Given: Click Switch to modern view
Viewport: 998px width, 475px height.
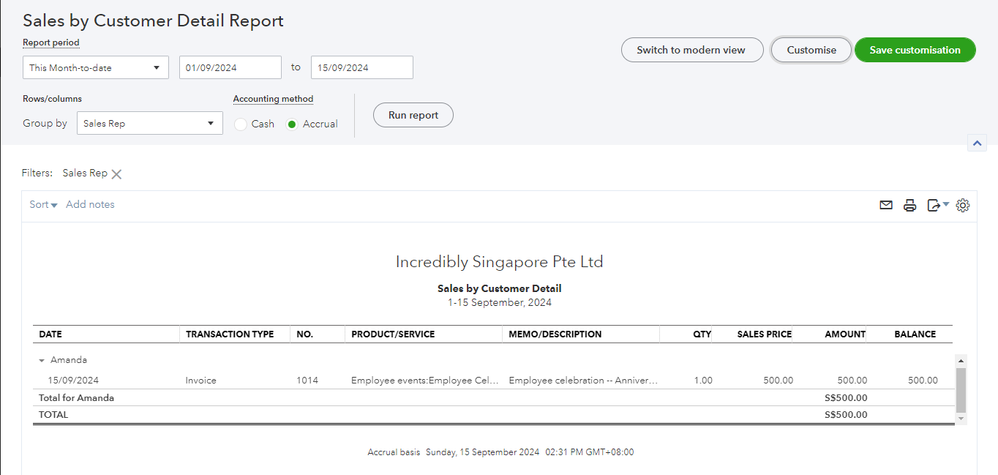Looking at the screenshot, I should [x=692, y=50].
